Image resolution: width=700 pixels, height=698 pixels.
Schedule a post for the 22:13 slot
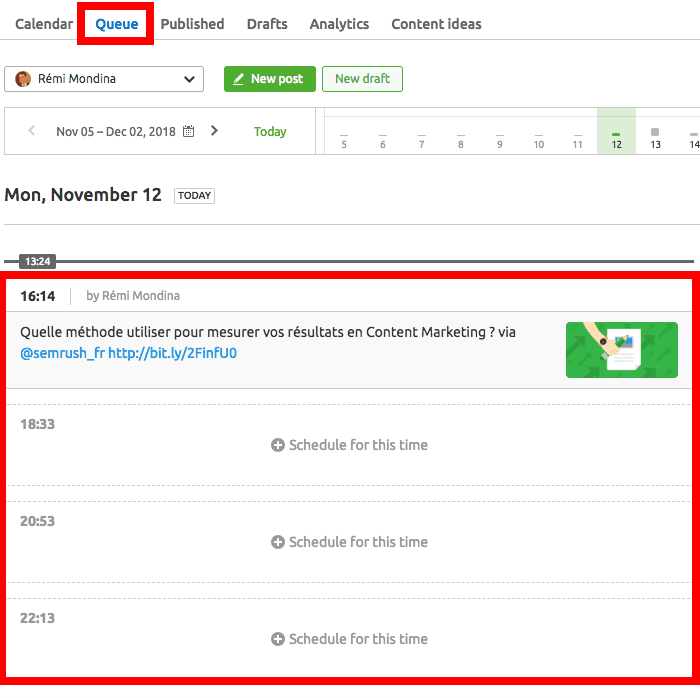[349, 639]
